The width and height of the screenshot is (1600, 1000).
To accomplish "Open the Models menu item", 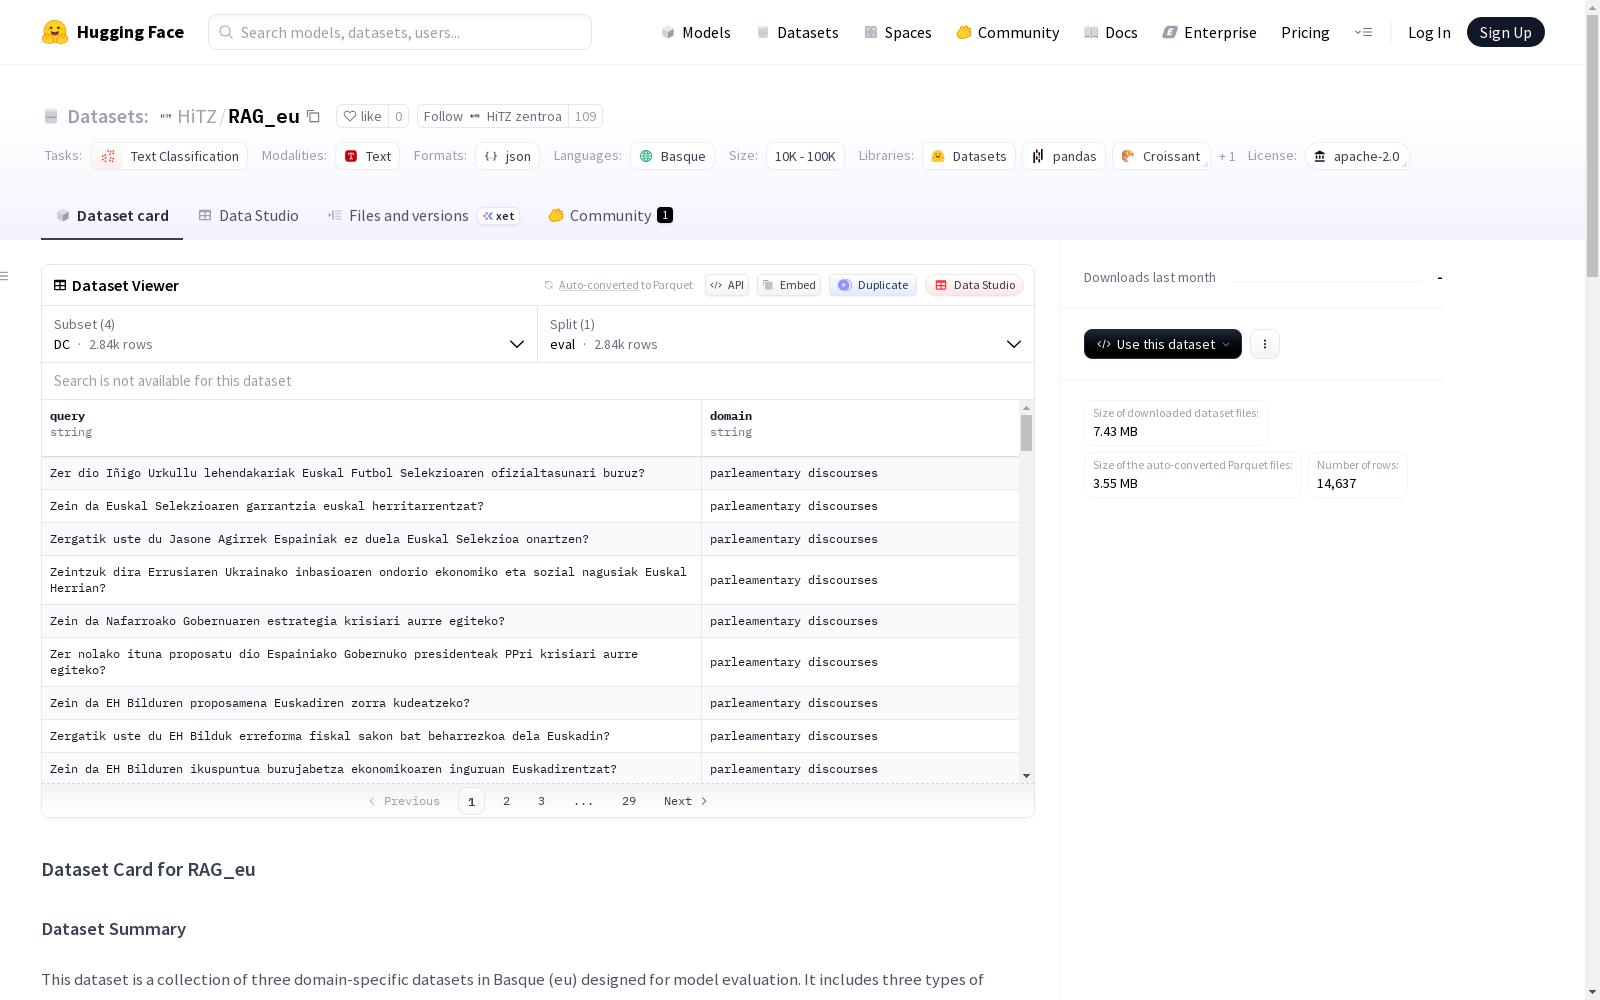I will (696, 32).
